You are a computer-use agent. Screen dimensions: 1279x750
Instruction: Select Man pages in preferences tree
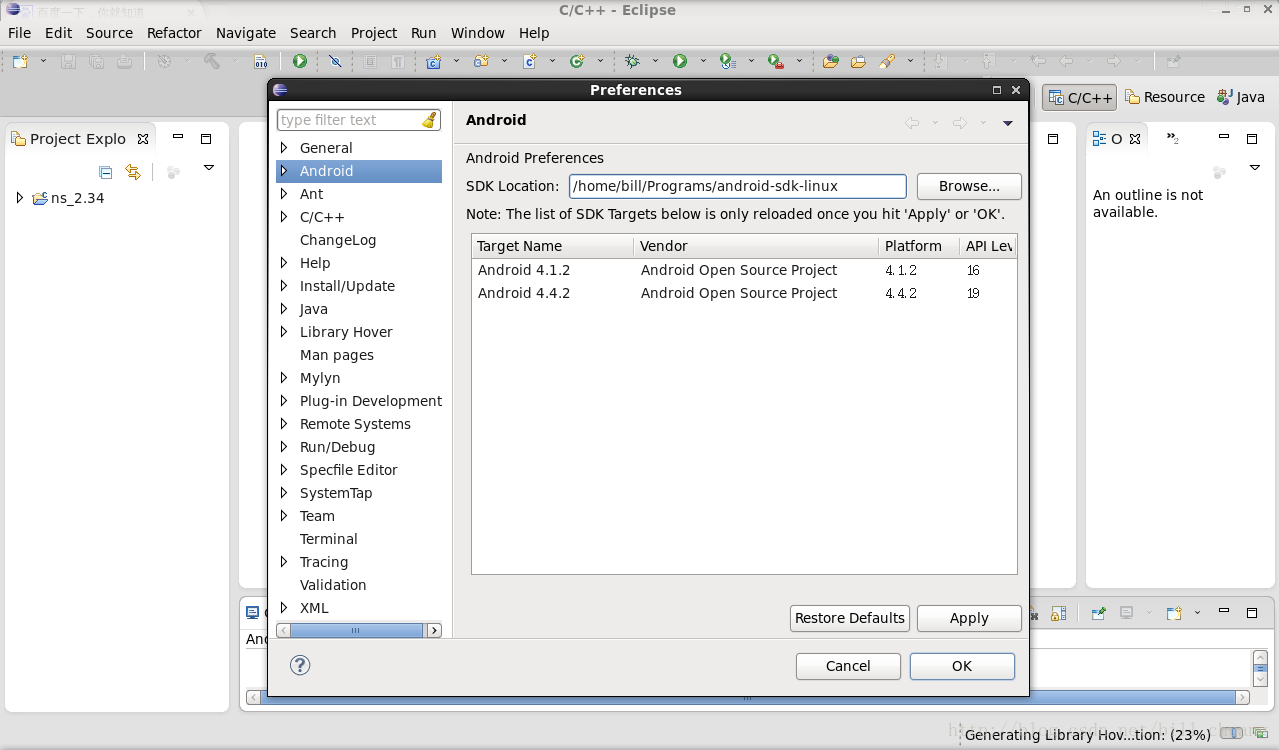pos(337,355)
